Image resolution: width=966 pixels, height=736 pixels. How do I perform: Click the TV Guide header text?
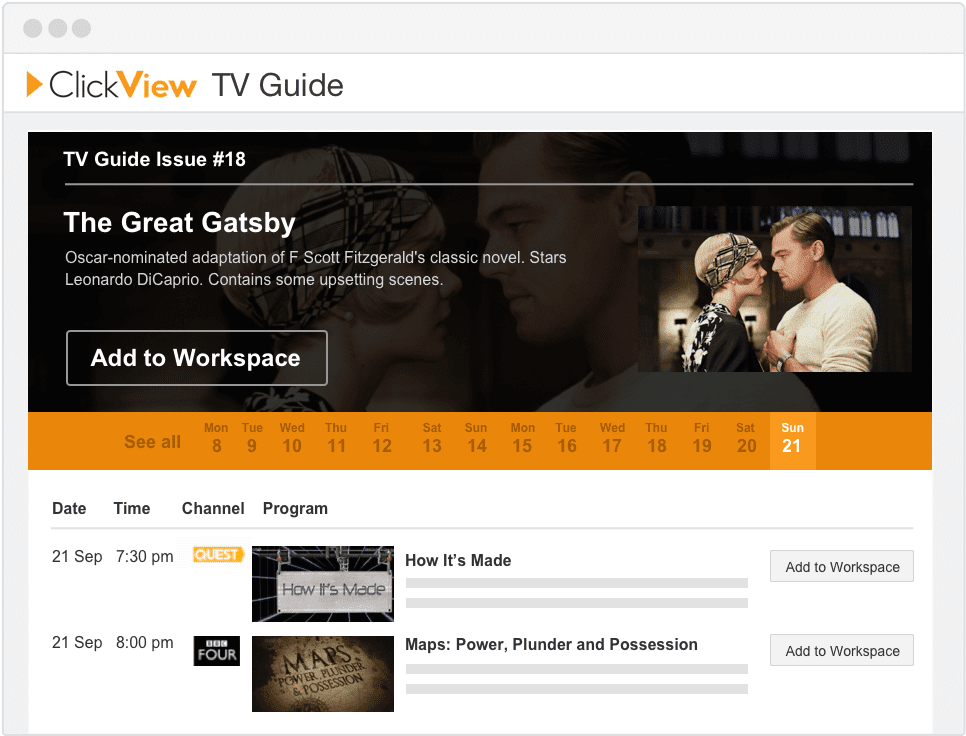[277, 85]
